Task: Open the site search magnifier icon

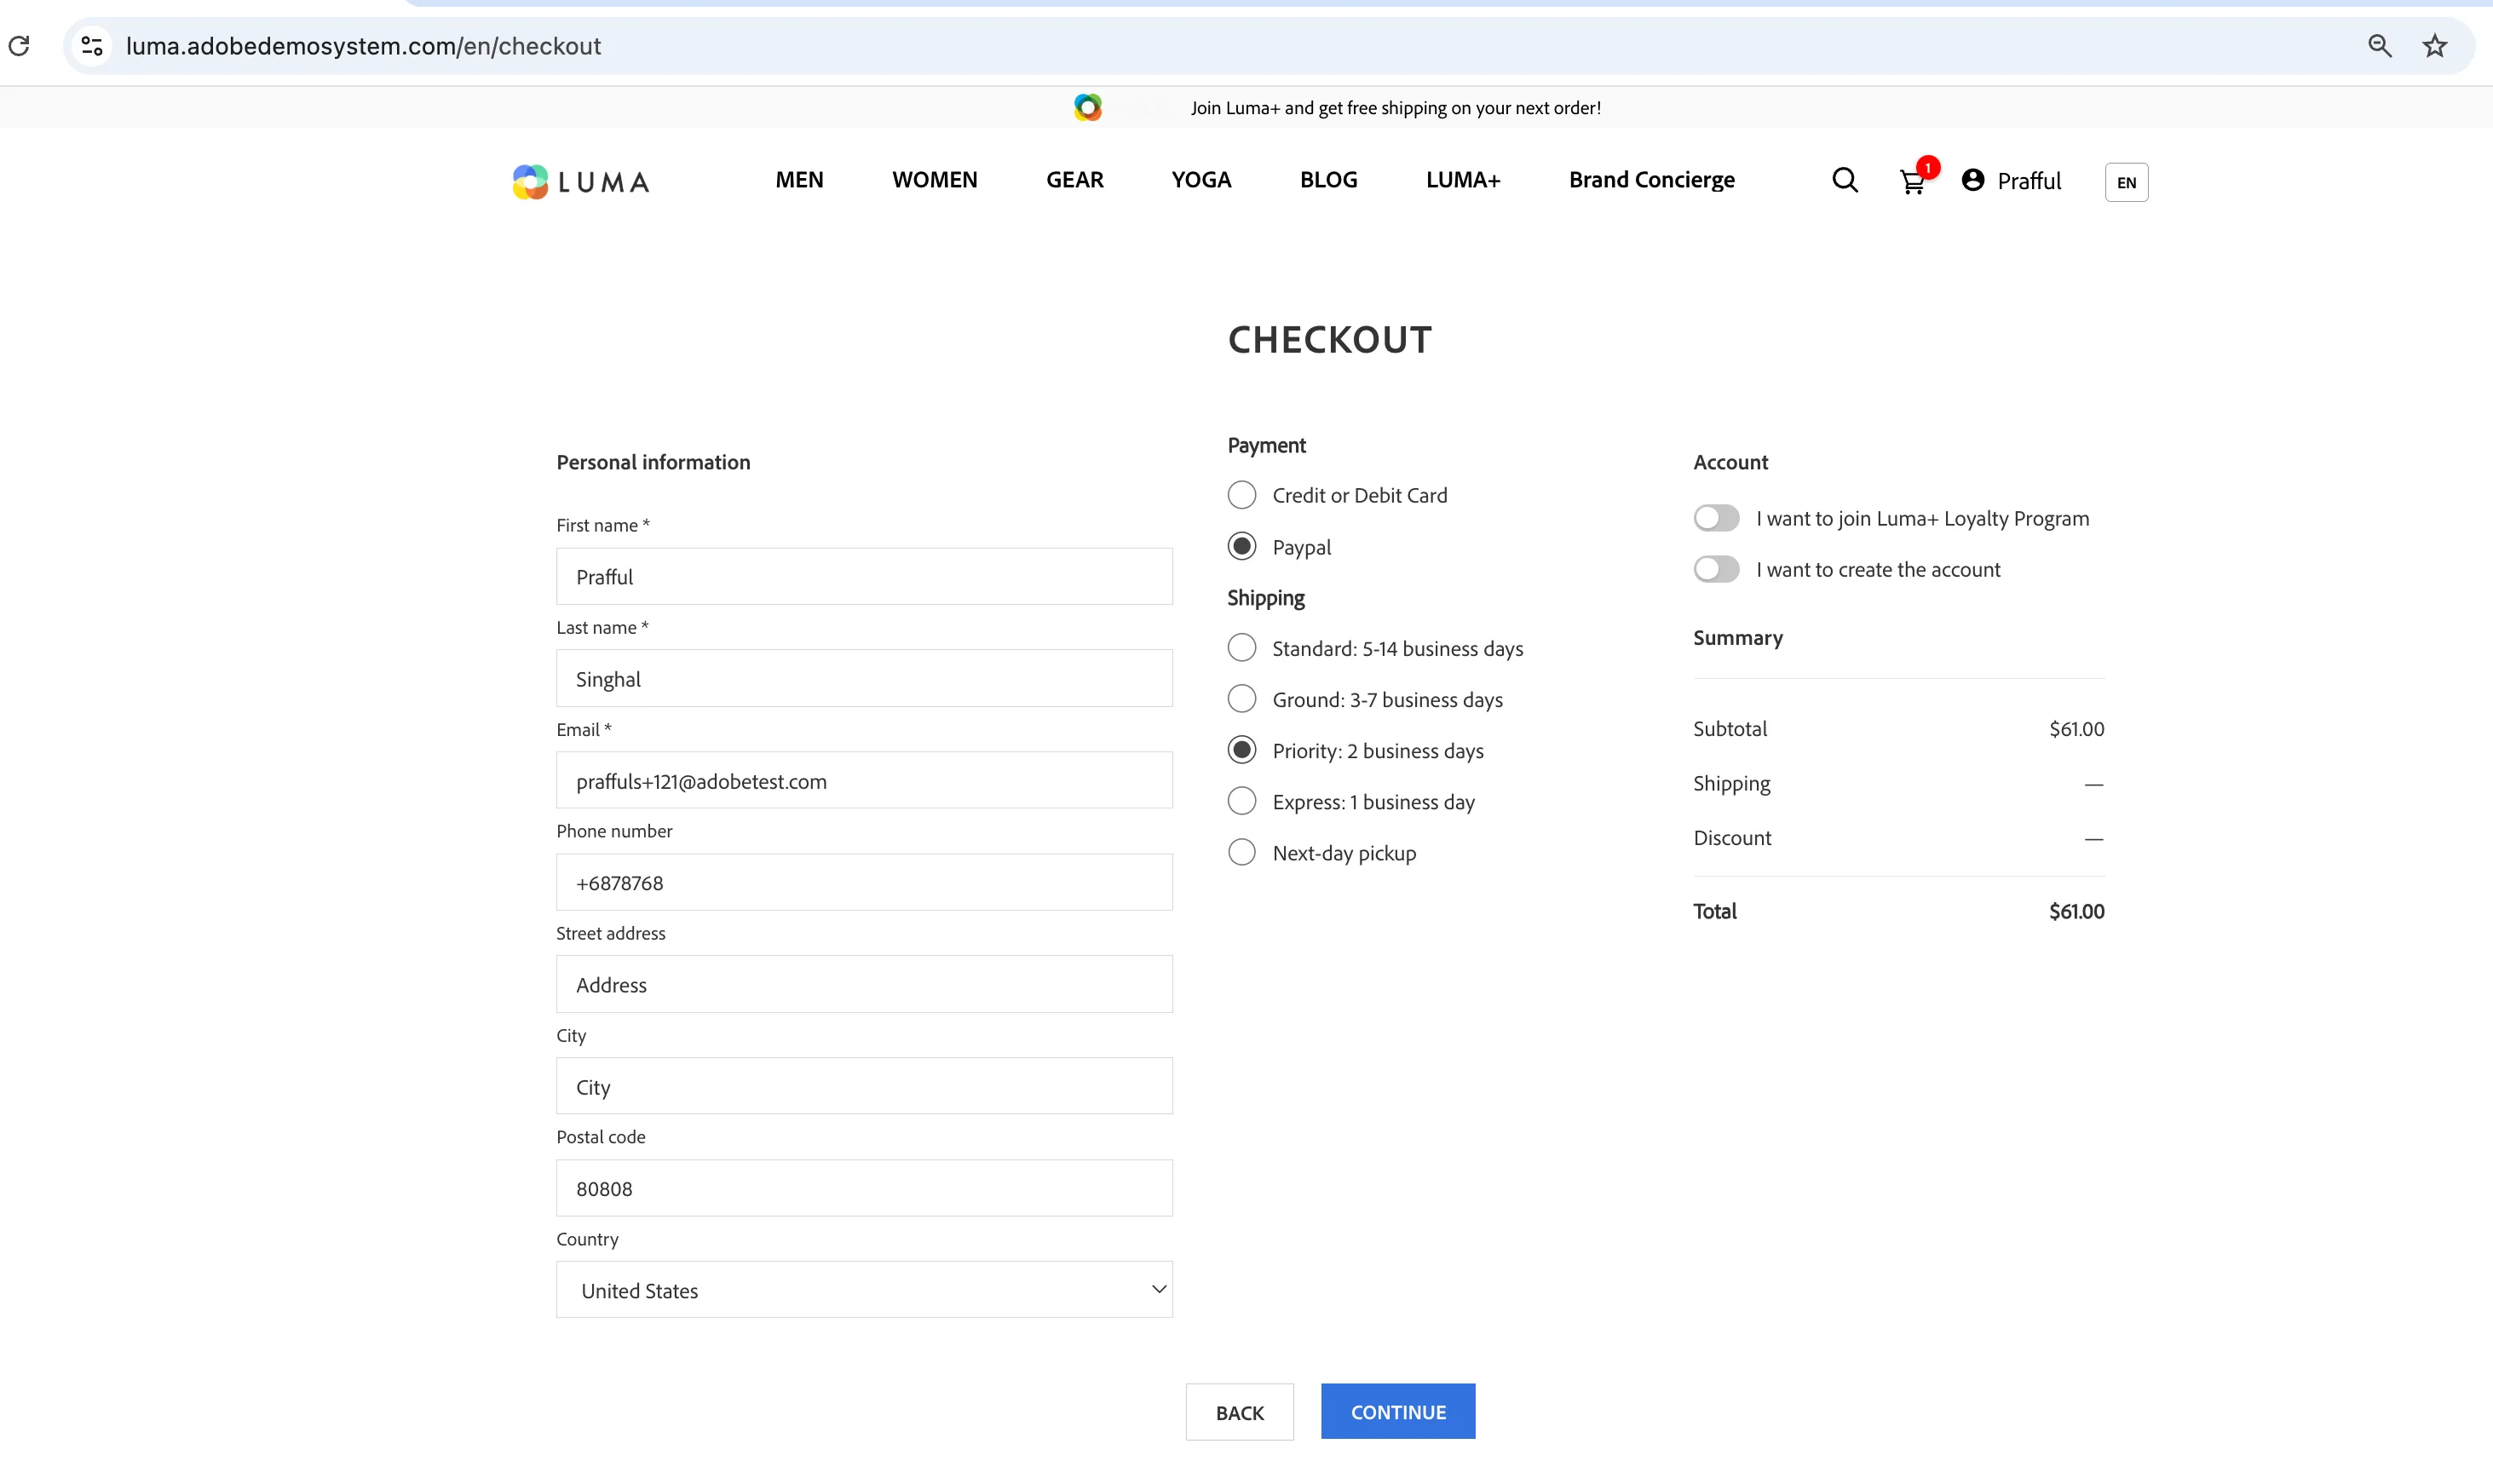Action: tap(1845, 180)
